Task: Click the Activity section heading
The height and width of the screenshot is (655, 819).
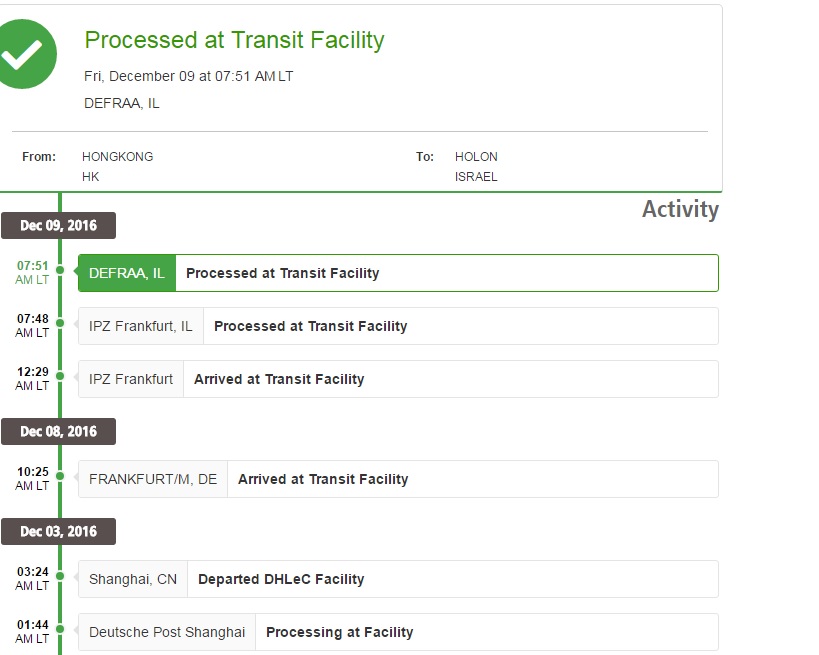Action: pyautogui.click(x=680, y=209)
